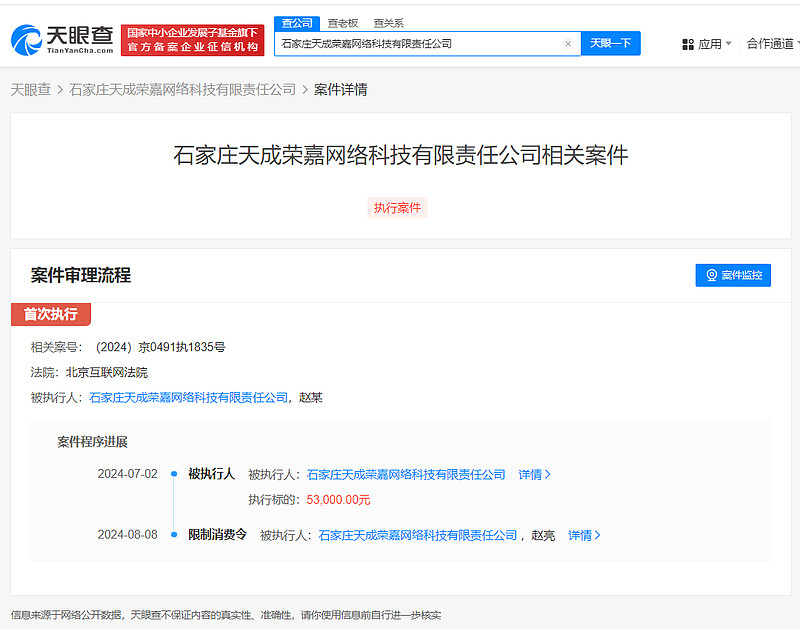The height and width of the screenshot is (629, 800).
Task: Open company link in the 被执行人 summary line
Action: pos(188,397)
